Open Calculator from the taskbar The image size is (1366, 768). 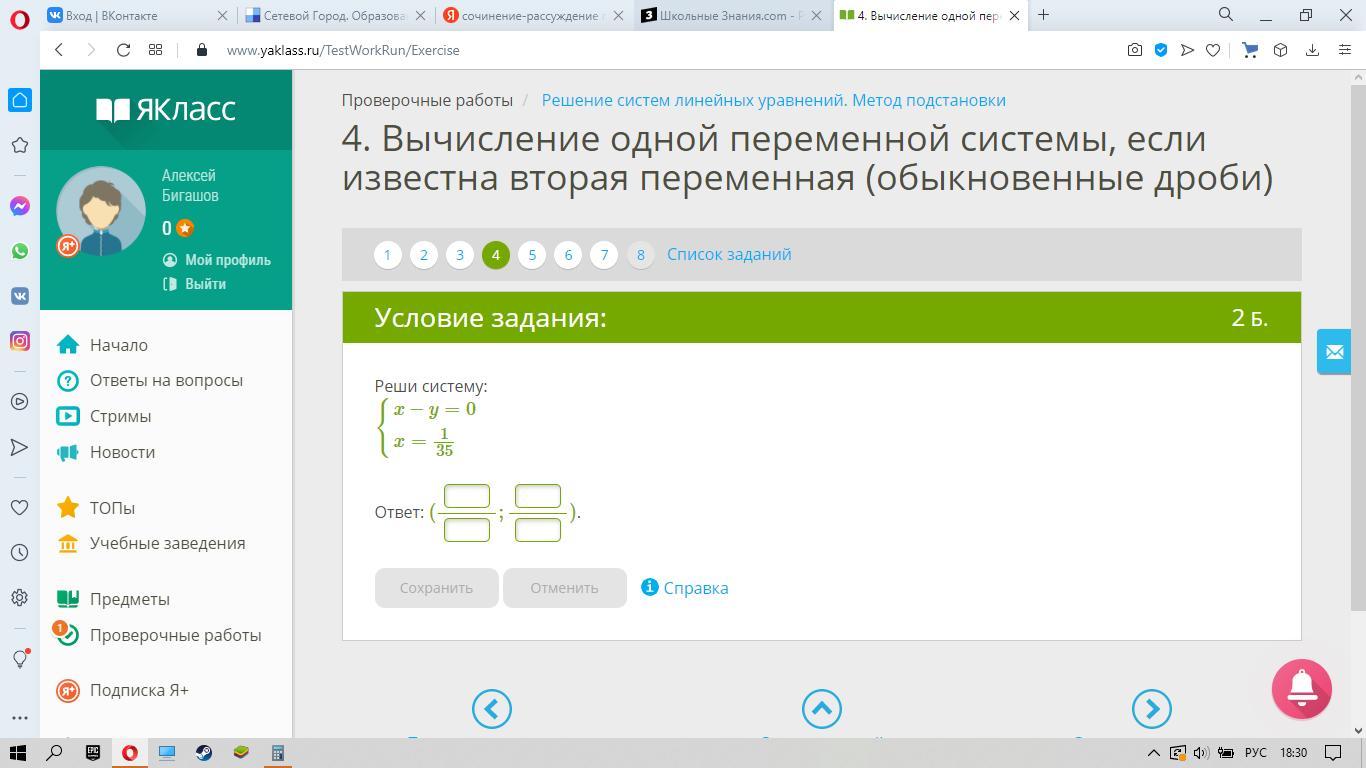click(x=278, y=752)
